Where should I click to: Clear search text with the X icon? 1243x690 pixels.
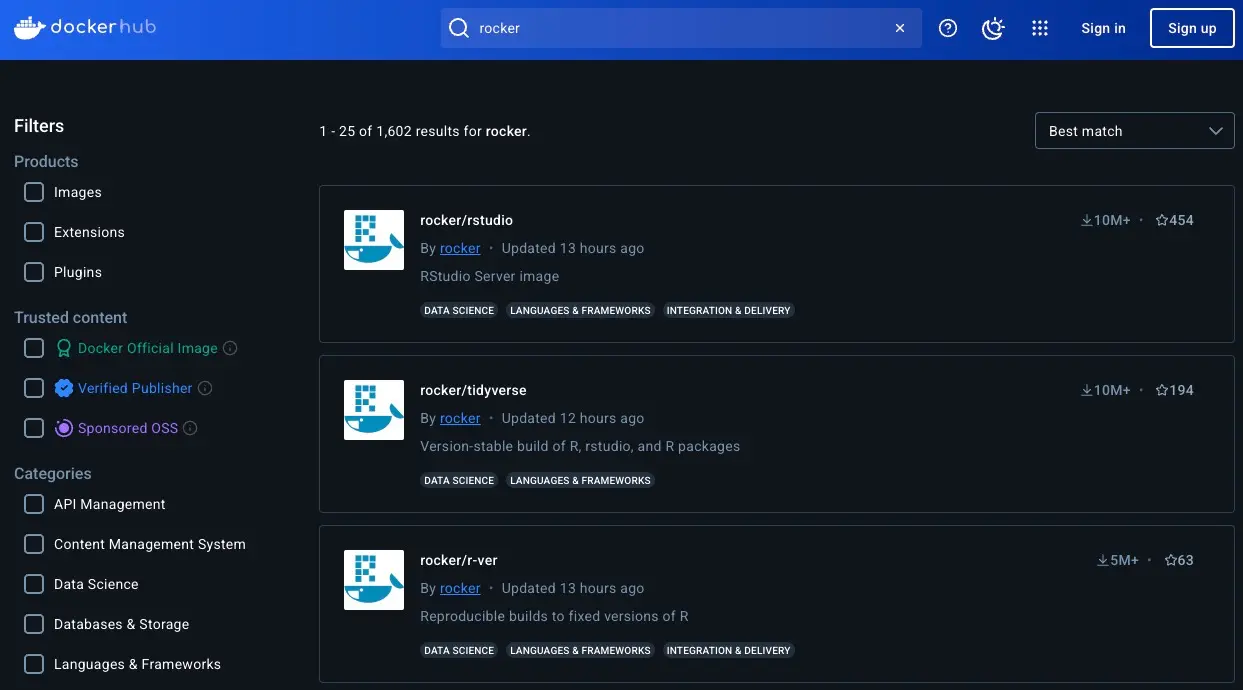point(900,28)
